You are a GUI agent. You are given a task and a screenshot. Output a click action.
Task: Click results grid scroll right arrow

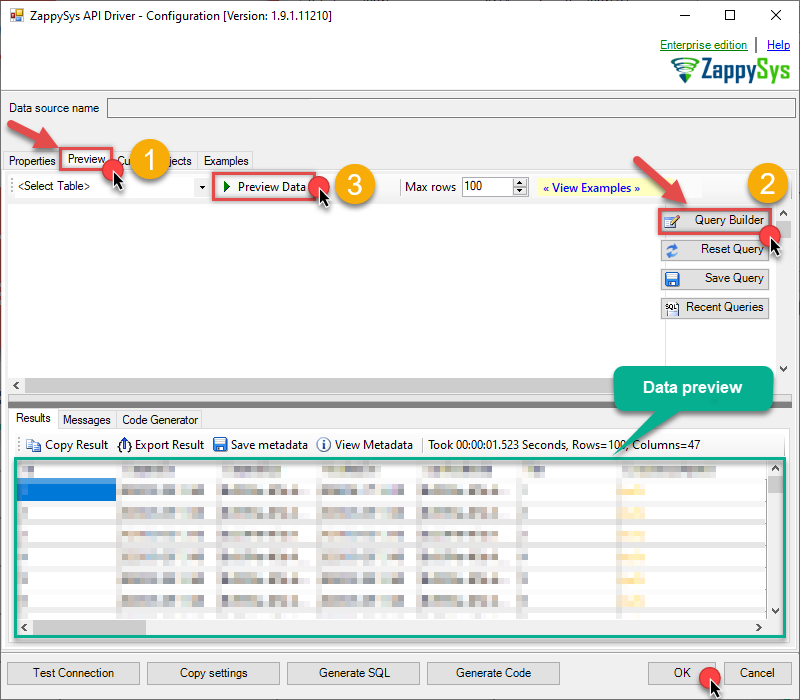(758, 627)
